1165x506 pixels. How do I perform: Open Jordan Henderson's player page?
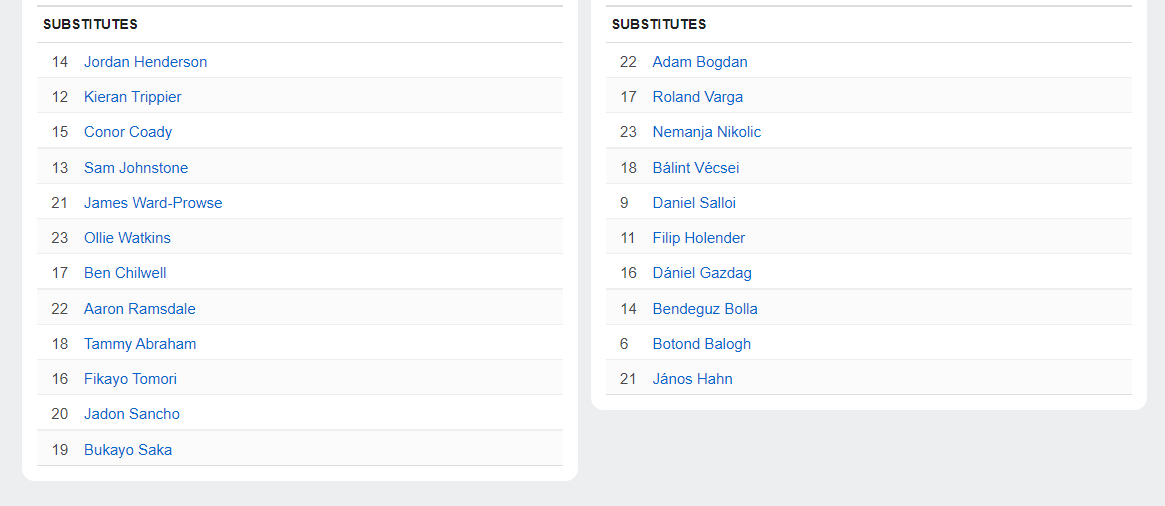[x=145, y=62]
